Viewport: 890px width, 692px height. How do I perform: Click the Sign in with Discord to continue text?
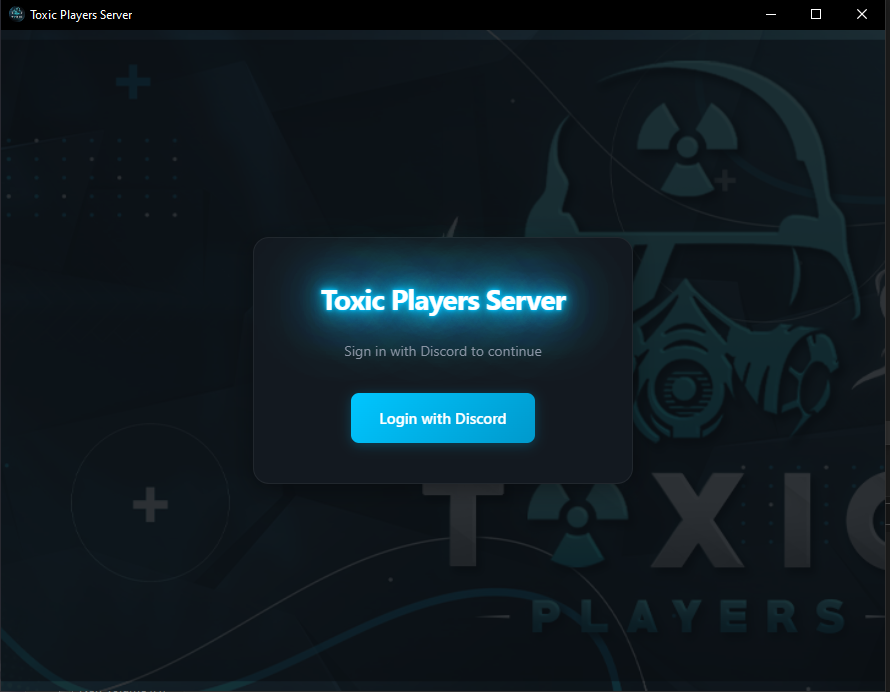(x=443, y=351)
